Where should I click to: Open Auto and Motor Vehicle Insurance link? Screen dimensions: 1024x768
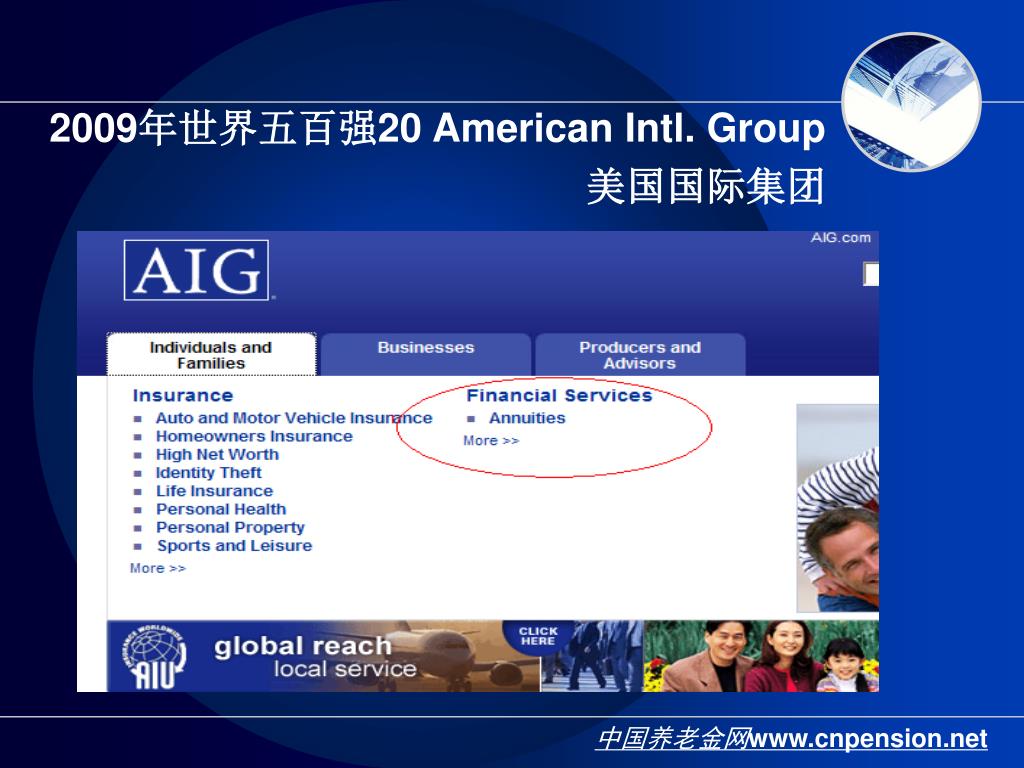click(x=294, y=418)
